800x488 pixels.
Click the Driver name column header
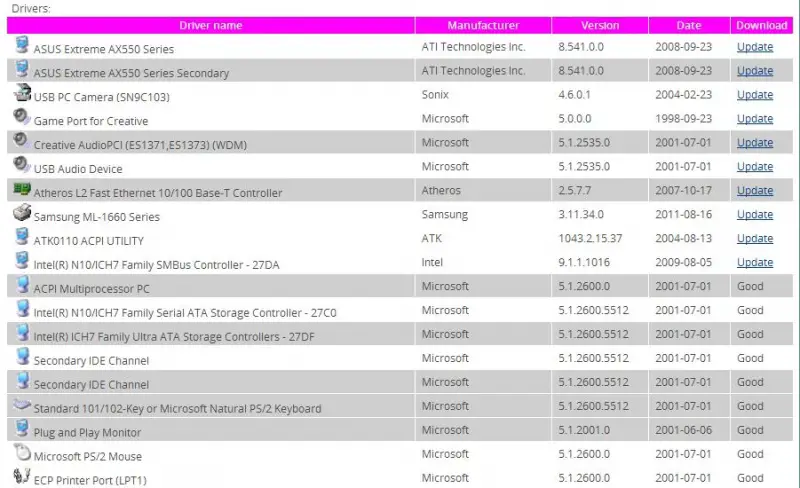click(211, 26)
